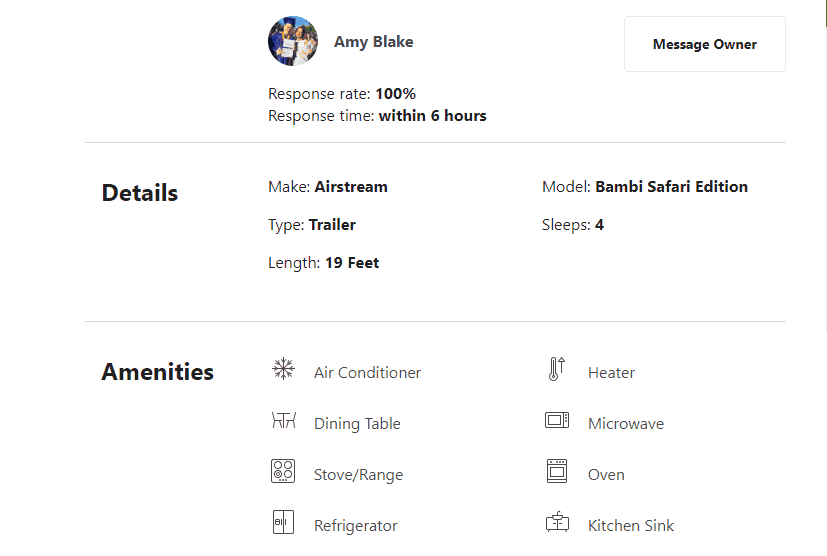
Task: Click the Heater thermometer icon
Action: [557, 369]
